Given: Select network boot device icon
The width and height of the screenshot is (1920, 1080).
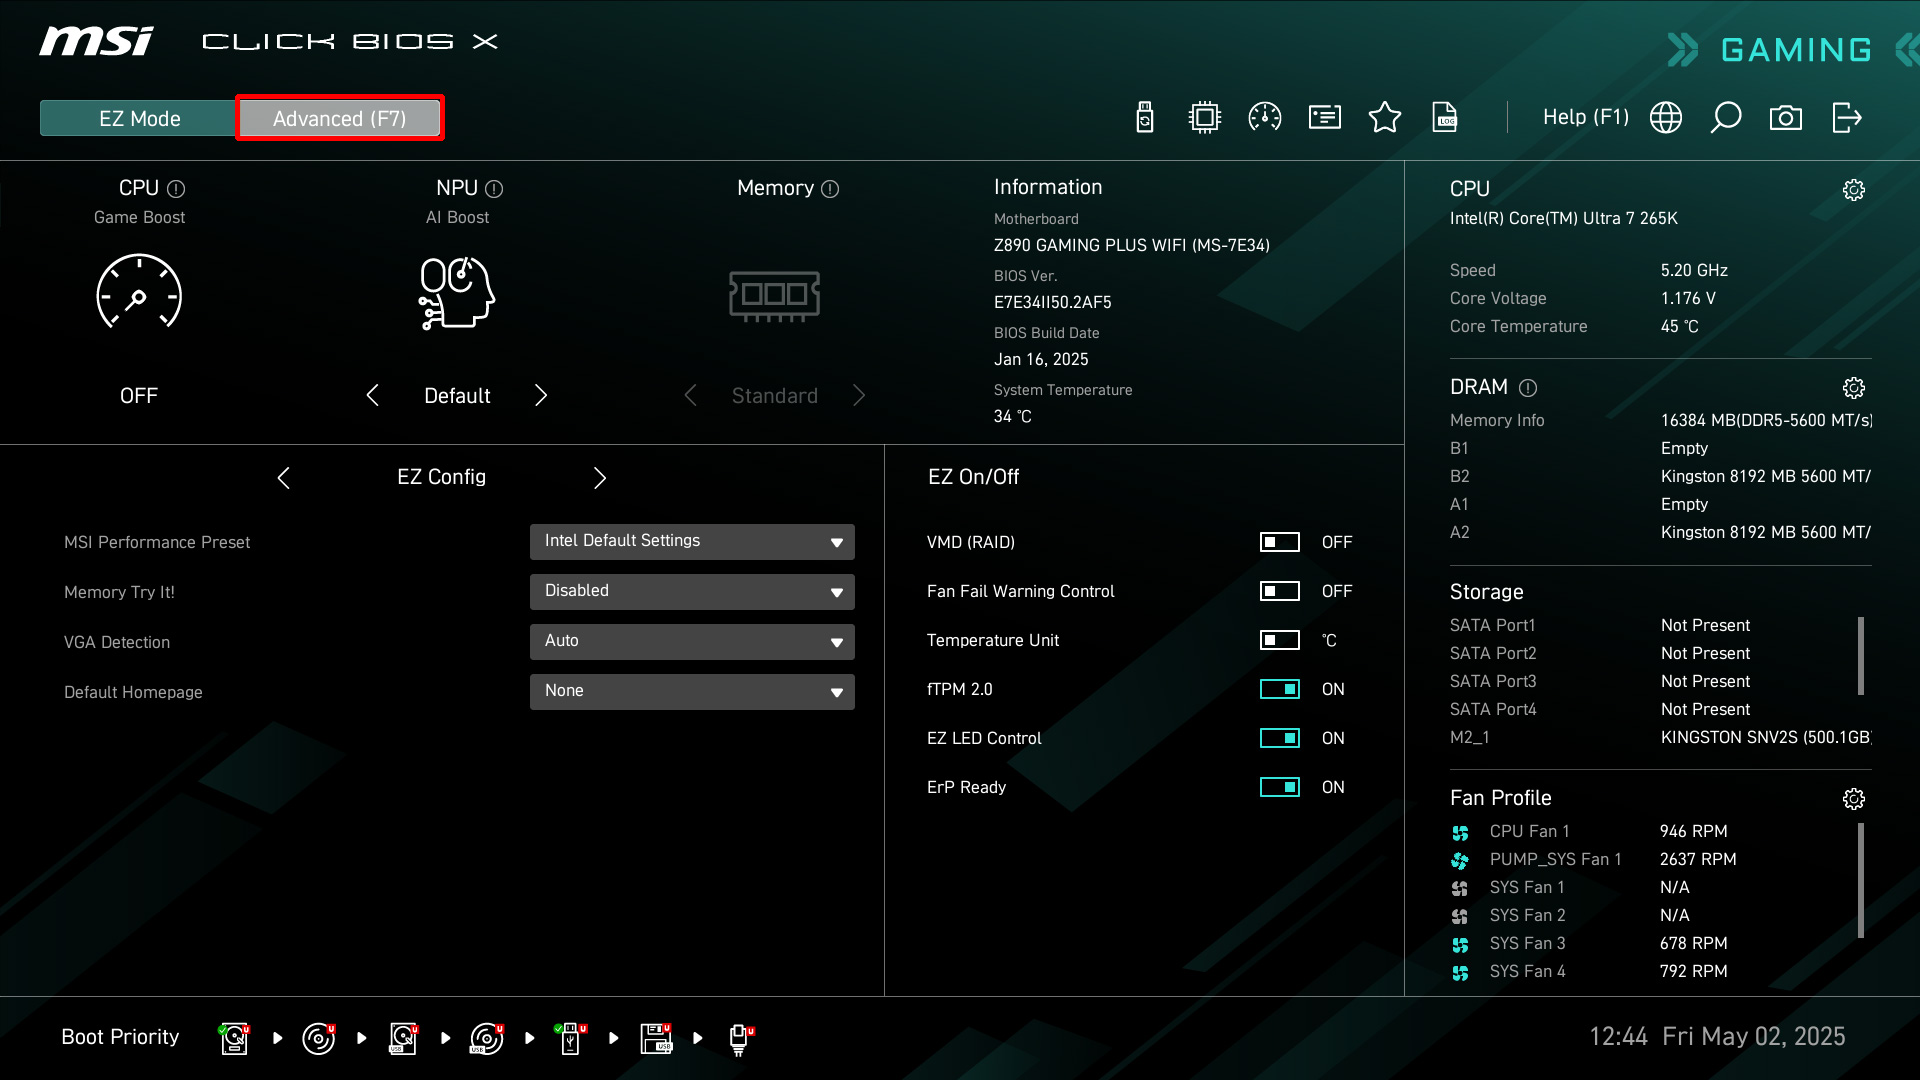Looking at the screenshot, I should (740, 1038).
